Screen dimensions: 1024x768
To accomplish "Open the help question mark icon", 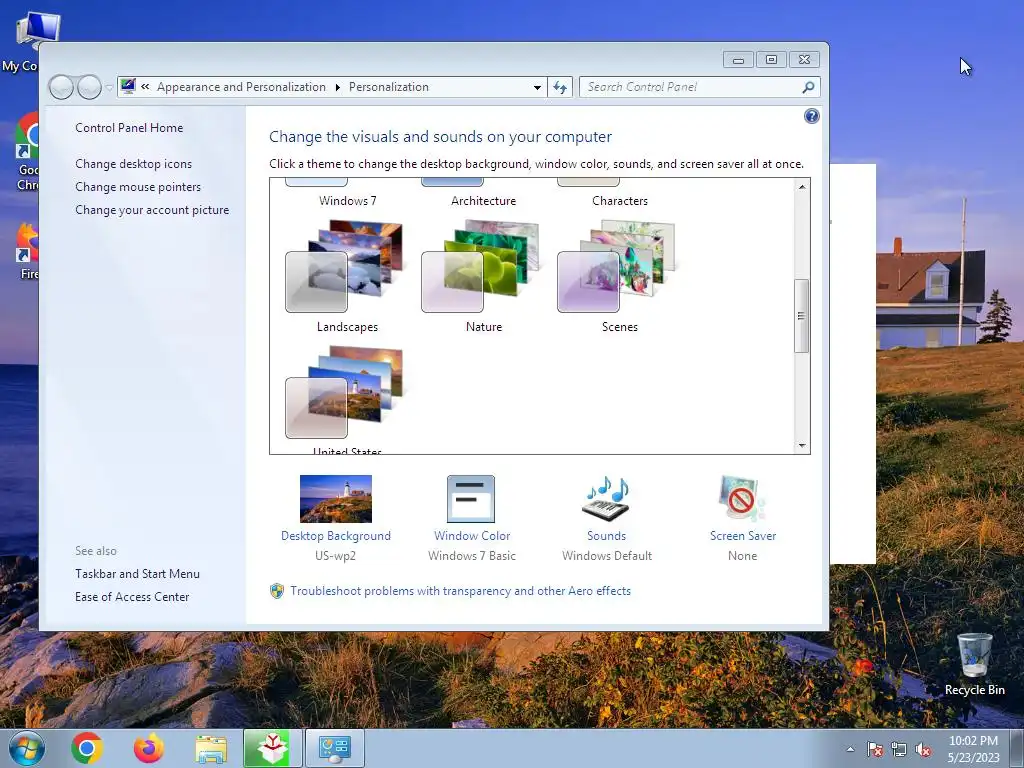I will click(812, 116).
